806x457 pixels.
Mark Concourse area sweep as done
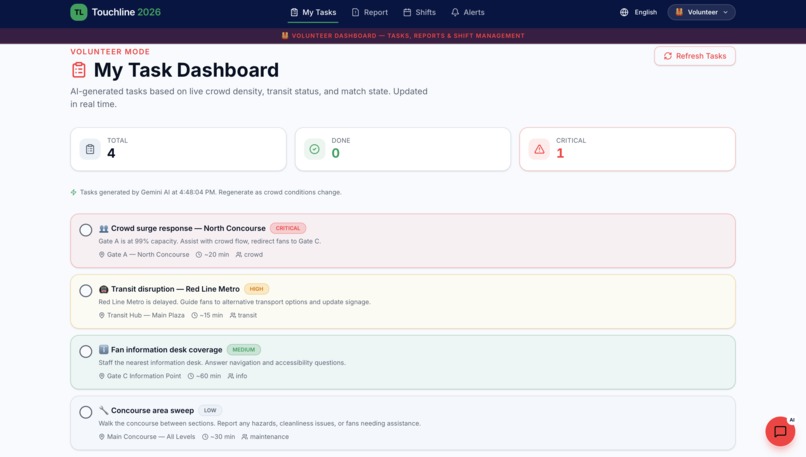pos(86,412)
